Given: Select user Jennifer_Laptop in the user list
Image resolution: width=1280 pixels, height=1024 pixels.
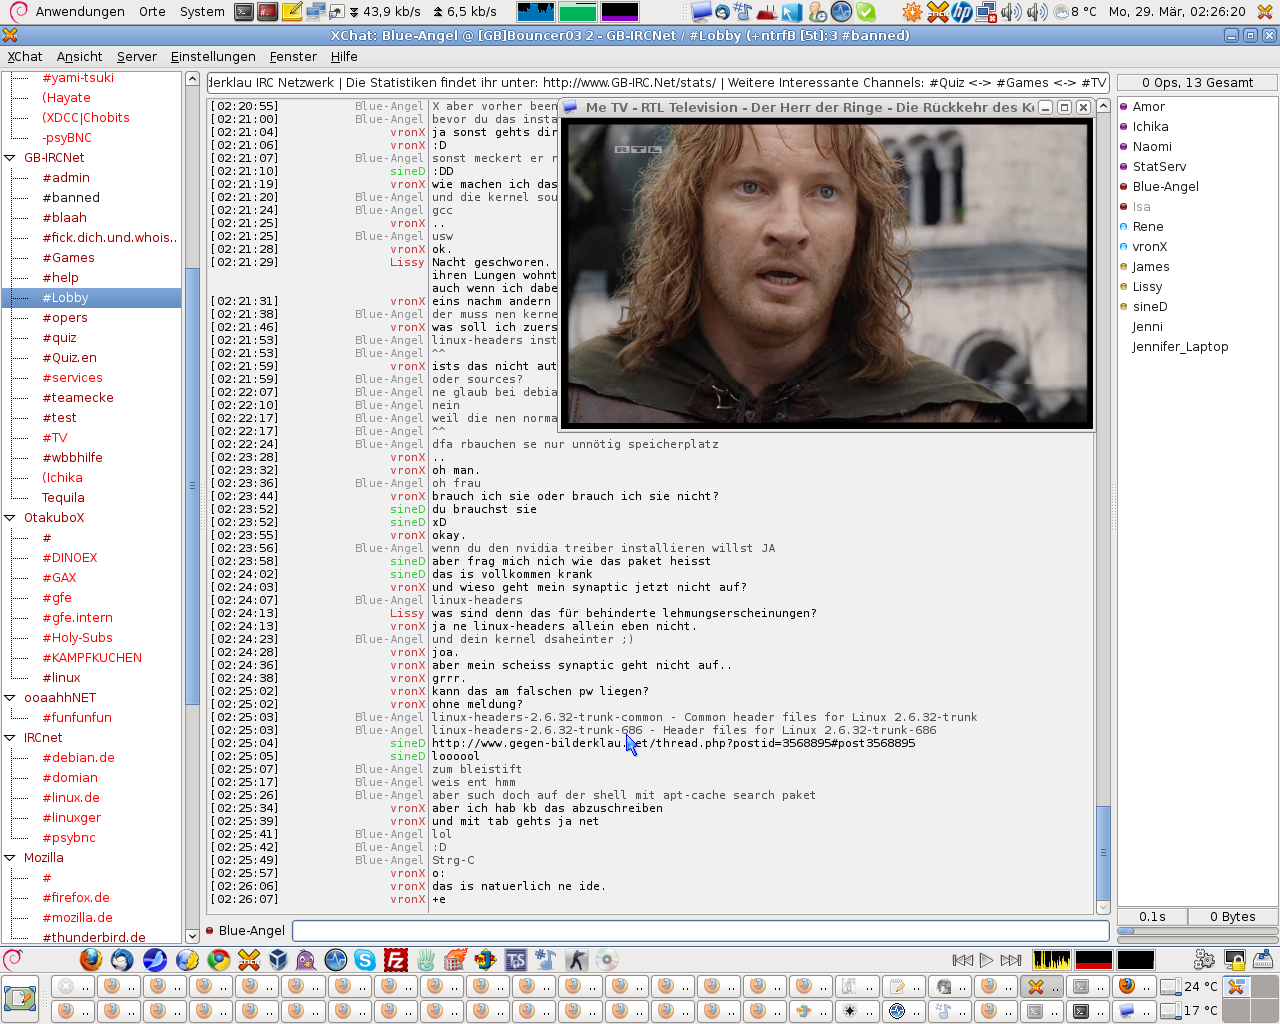Looking at the screenshot, I should (x=1180, y=347).
